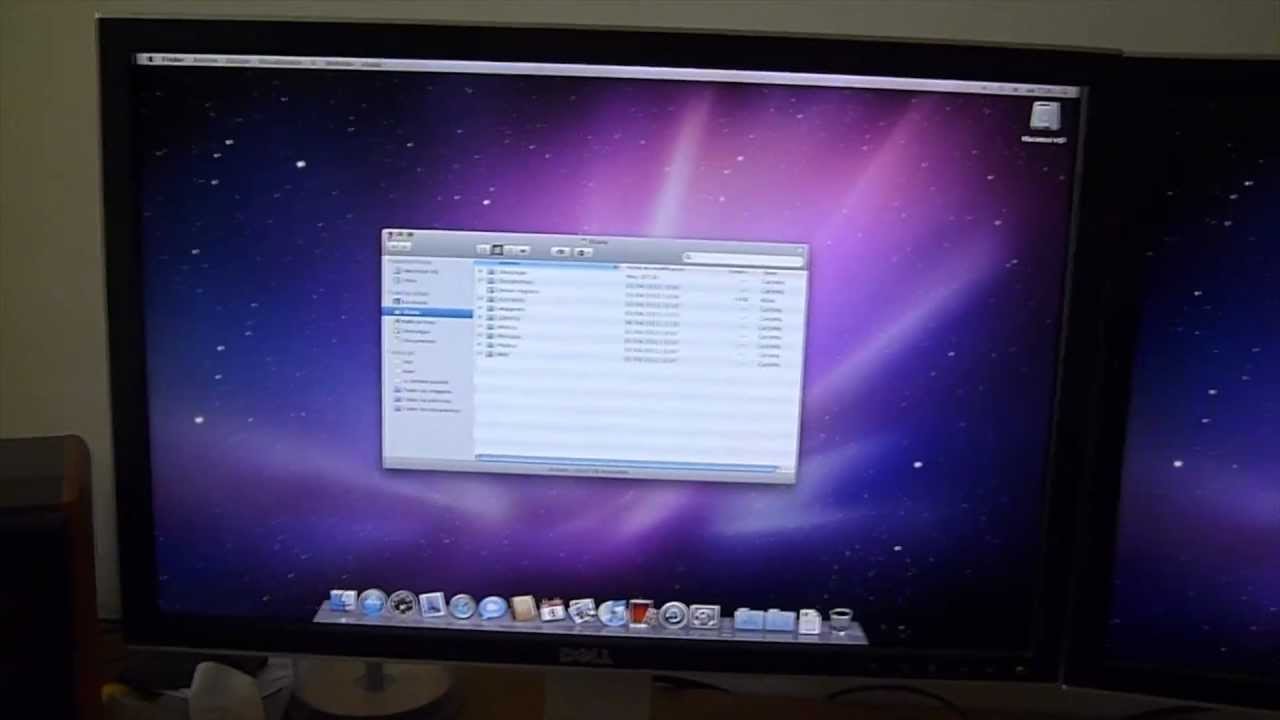
Task: Open the Trash in the Dock
Action: [840, 621]
